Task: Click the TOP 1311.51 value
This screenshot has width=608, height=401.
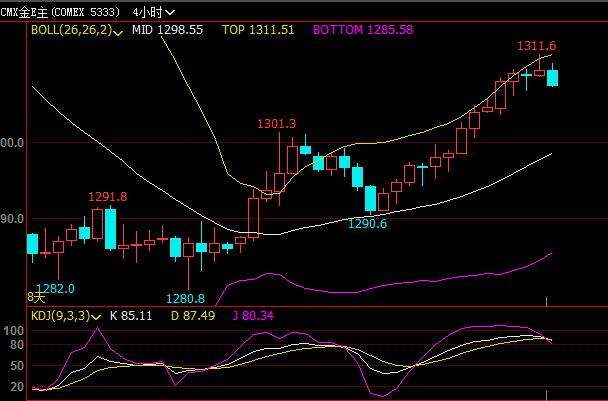Action: 258,30
